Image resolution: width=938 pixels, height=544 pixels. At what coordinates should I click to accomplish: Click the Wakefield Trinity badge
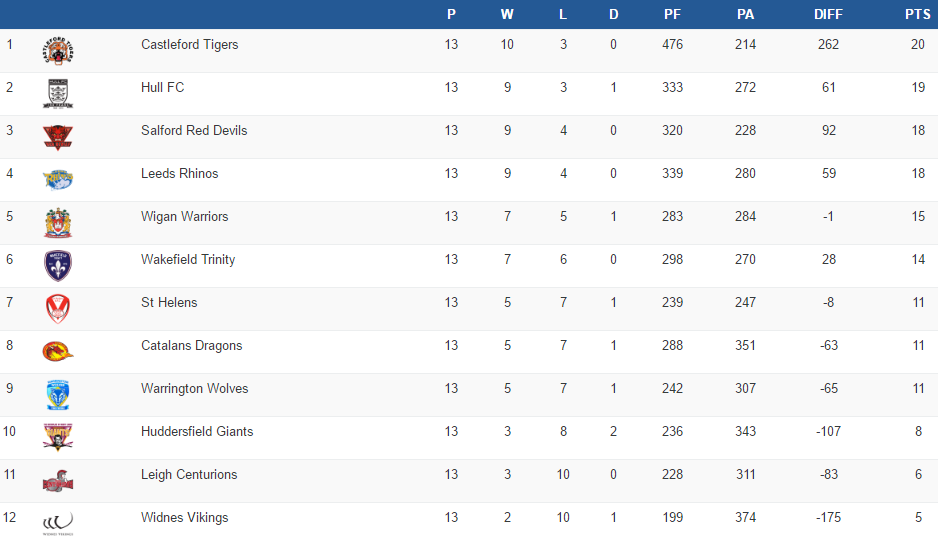pyautogui.click(x=58, y=265)
